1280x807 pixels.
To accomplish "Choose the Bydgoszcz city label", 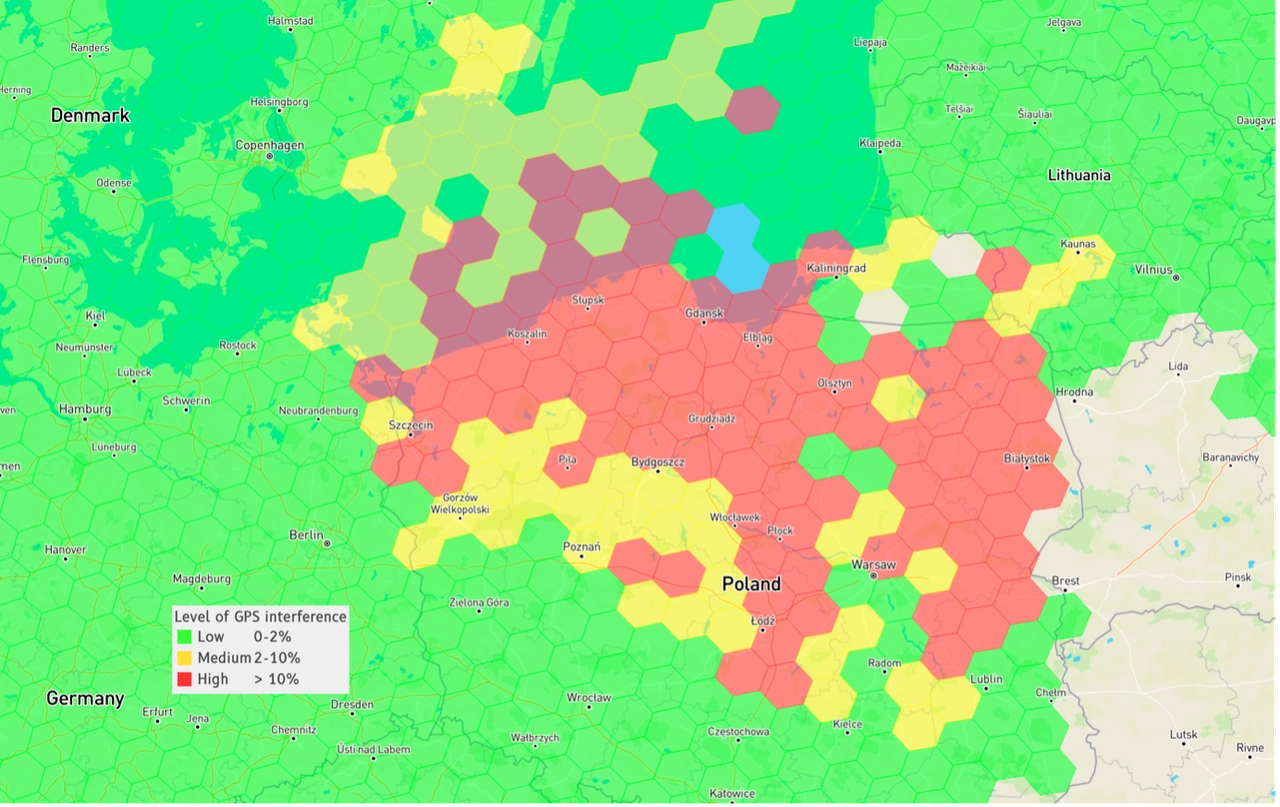I will pos(658,462).
